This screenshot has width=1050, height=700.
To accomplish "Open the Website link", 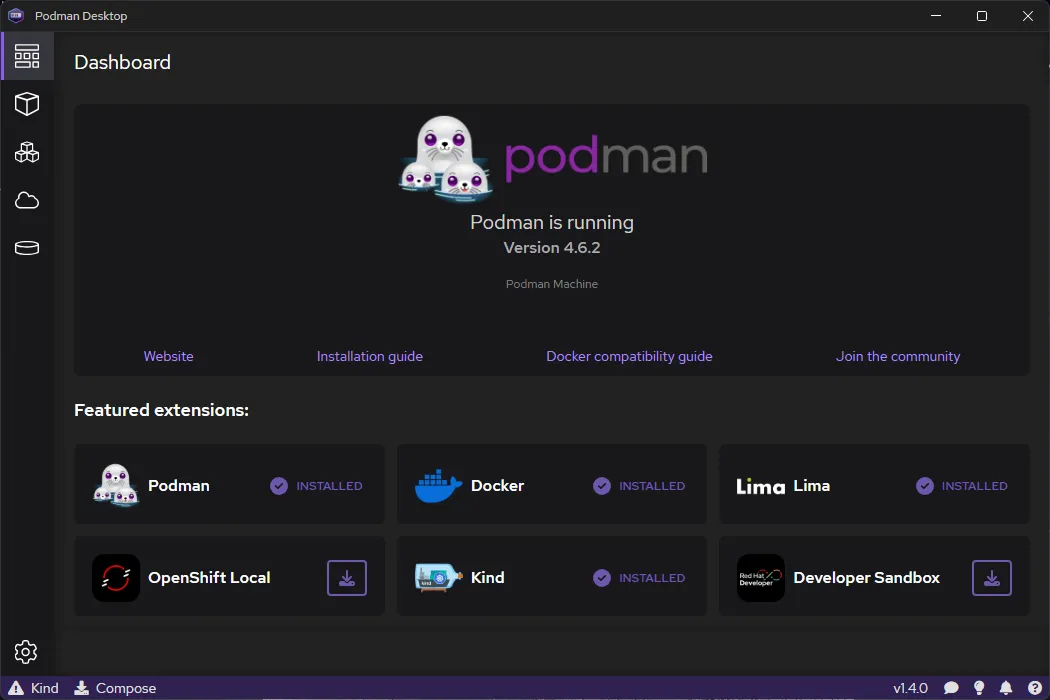I will pos(168,356).
